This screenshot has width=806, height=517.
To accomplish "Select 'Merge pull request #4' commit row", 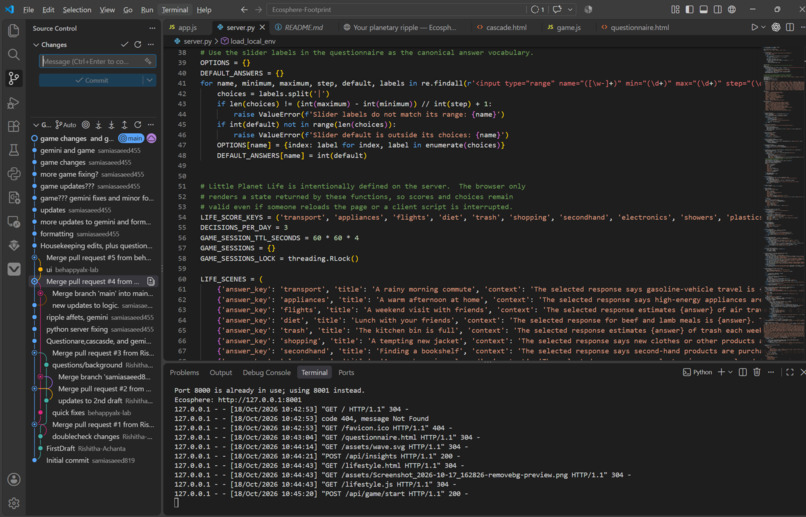I will [92, 281].
